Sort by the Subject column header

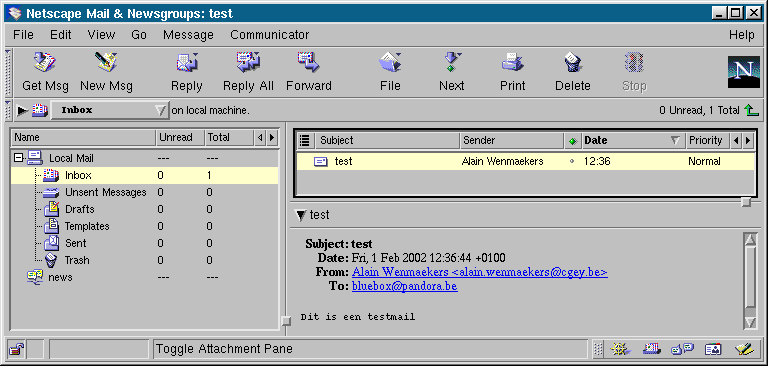(x=387, y=141)
